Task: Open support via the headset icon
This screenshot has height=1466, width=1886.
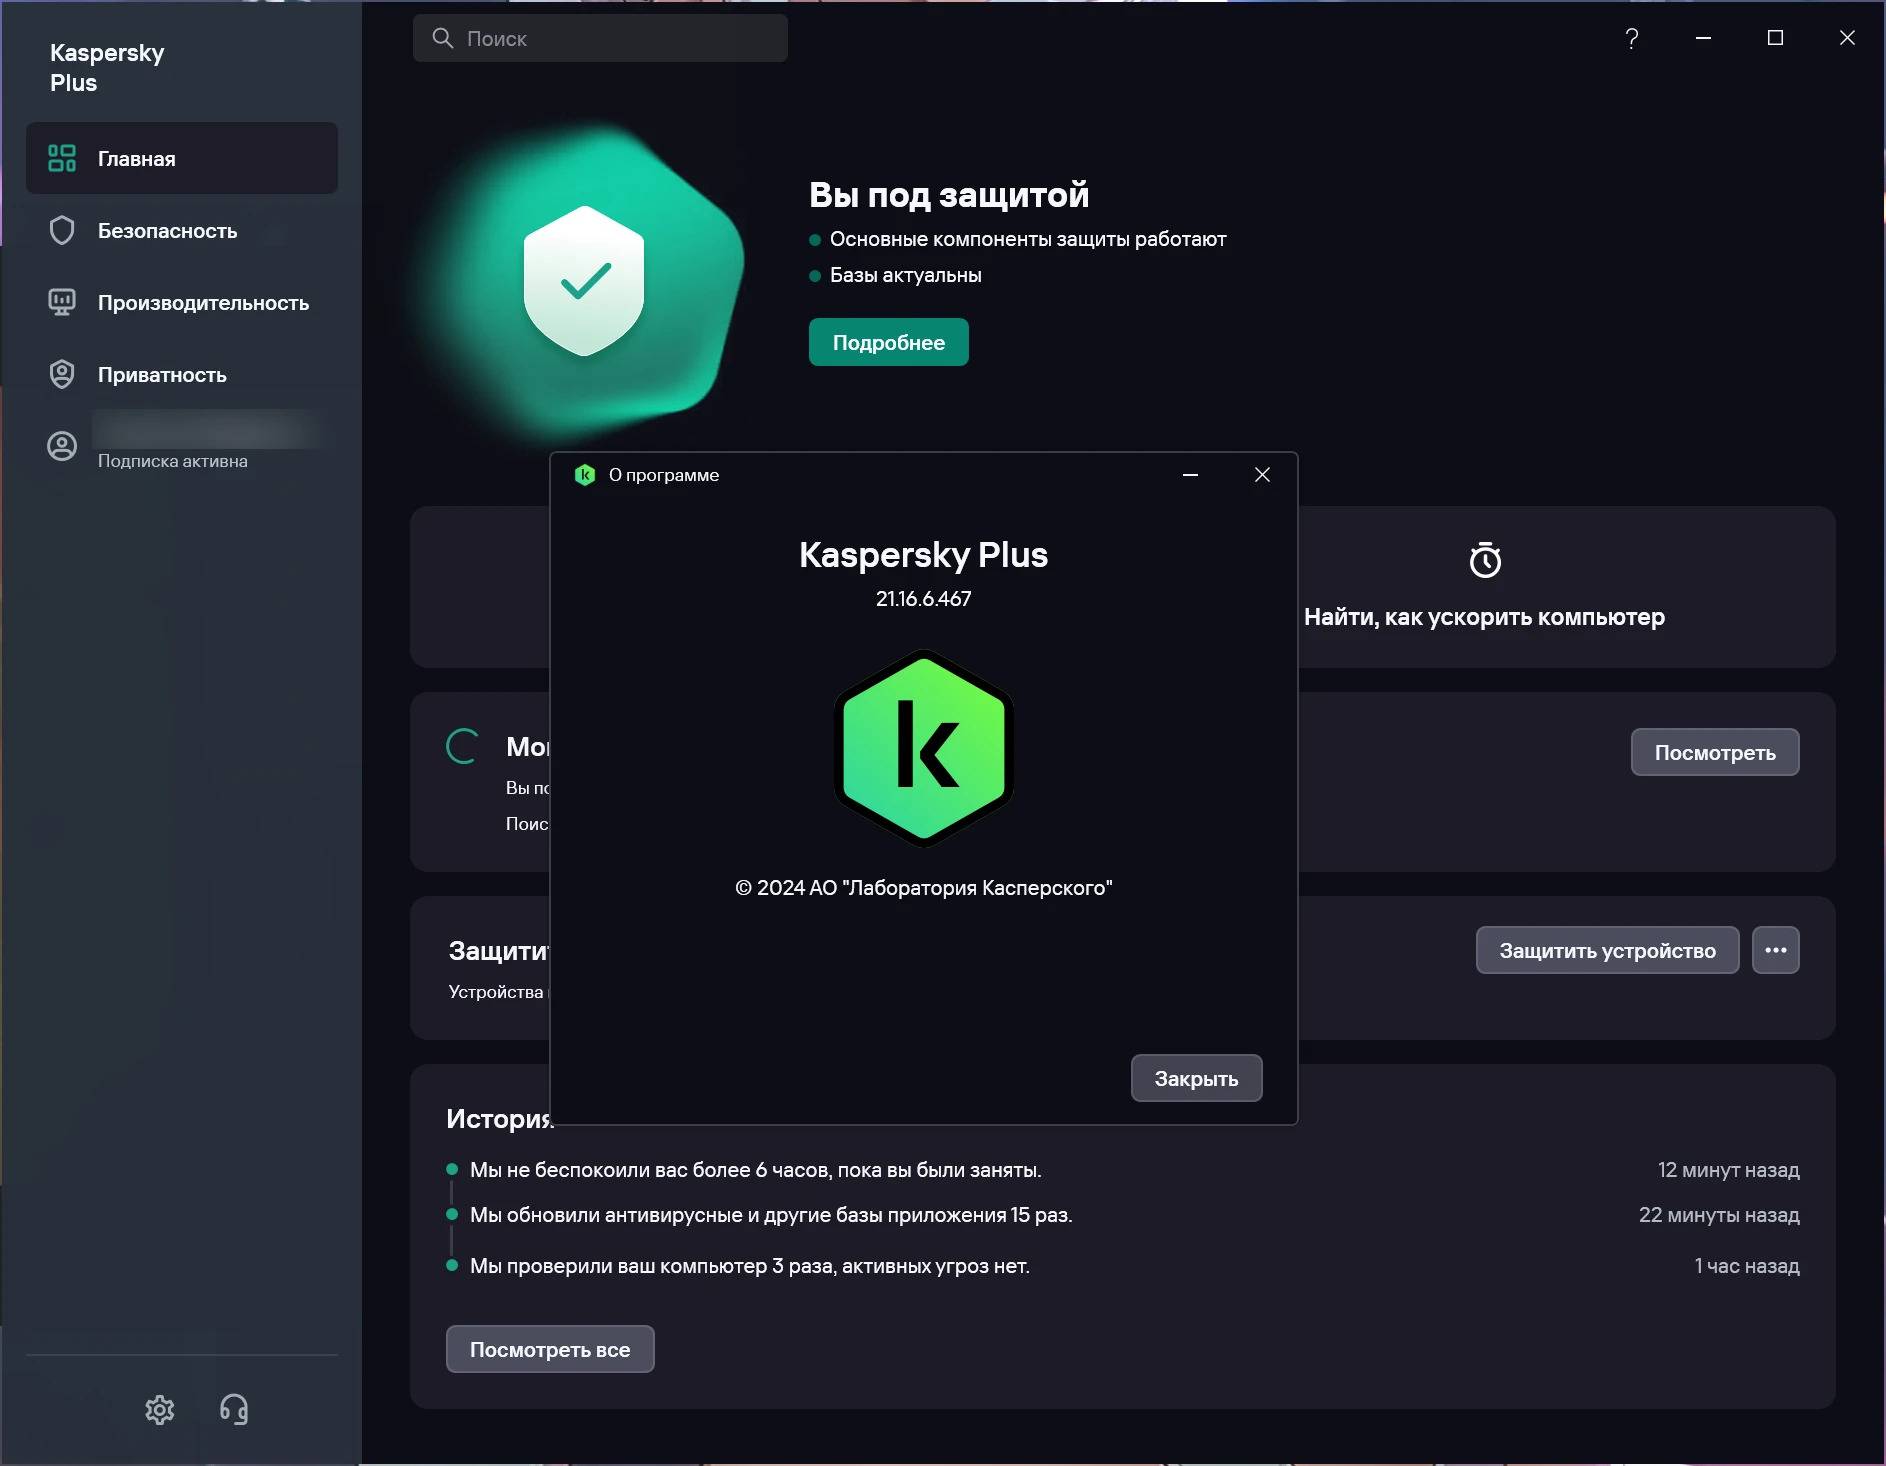Action: click(x=234, y=1410)
